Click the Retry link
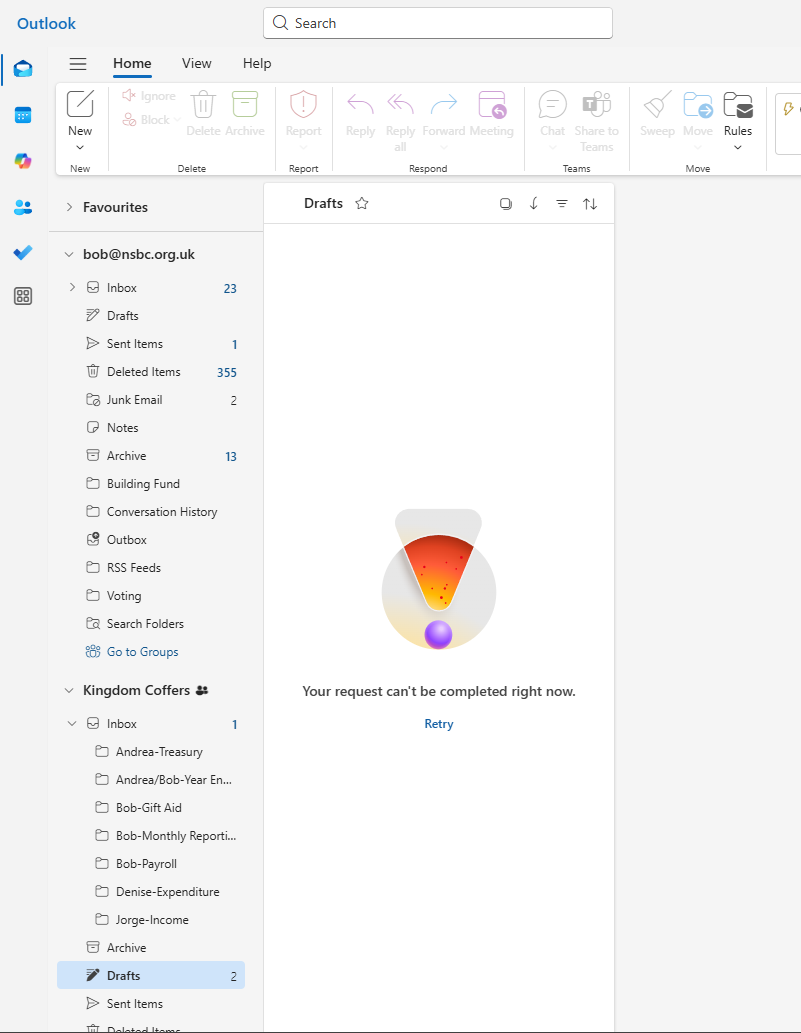Screen dimensions: 801x1033 point(439,723)
